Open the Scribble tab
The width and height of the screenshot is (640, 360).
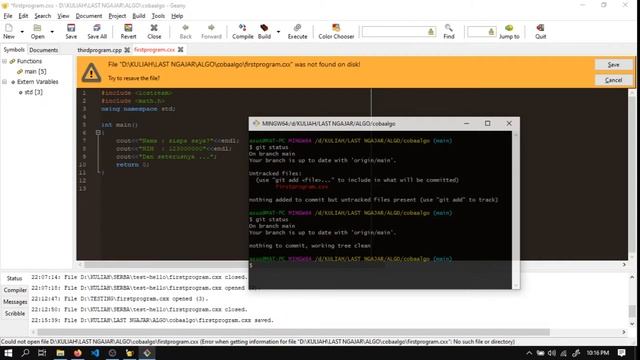[x=15, y=313]
